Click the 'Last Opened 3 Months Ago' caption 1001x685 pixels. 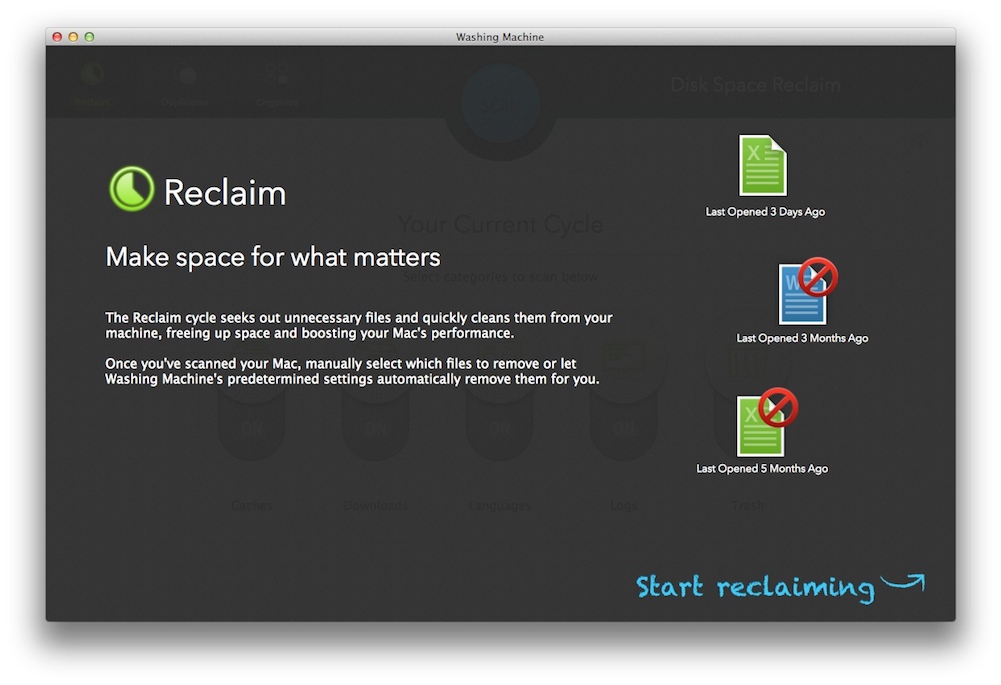[802, 338]
